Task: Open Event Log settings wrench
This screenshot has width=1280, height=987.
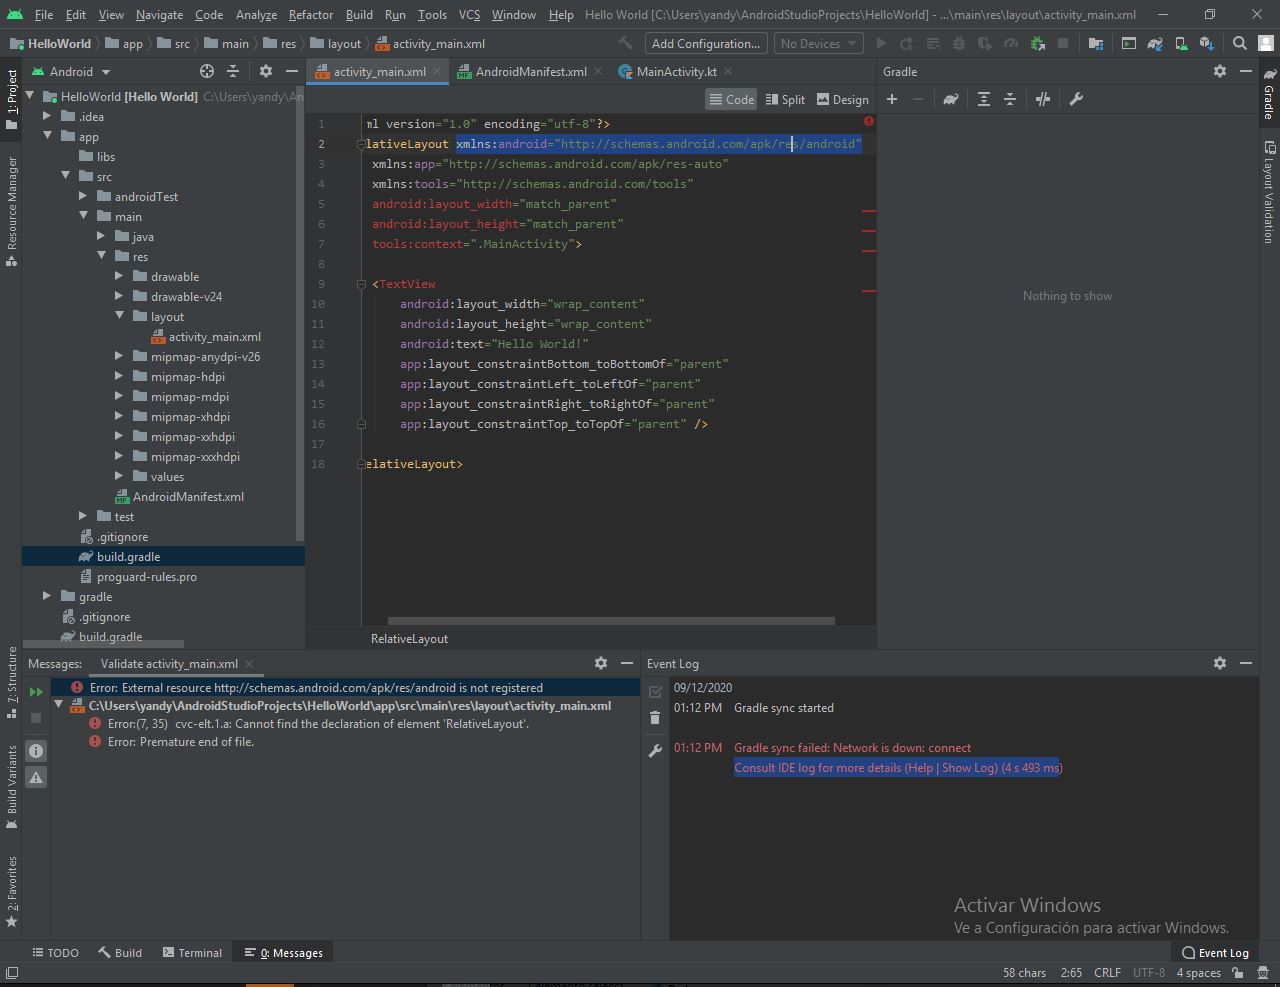Action: coord(655,751)
